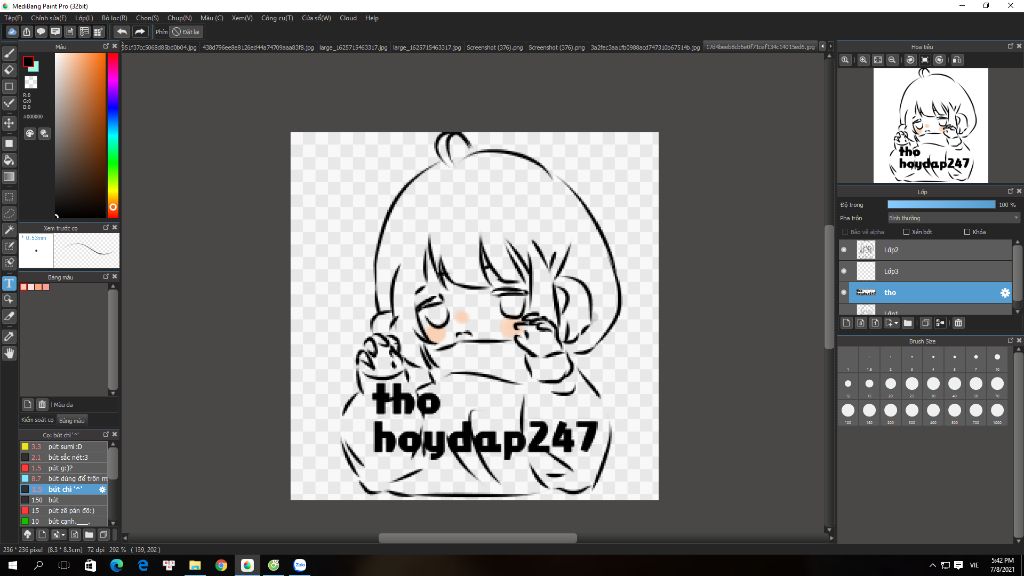Enable the Khóa lock checkbox
Image resolution: width=1024 pixels, height=576 pixels.
click(x=967, y=232)
